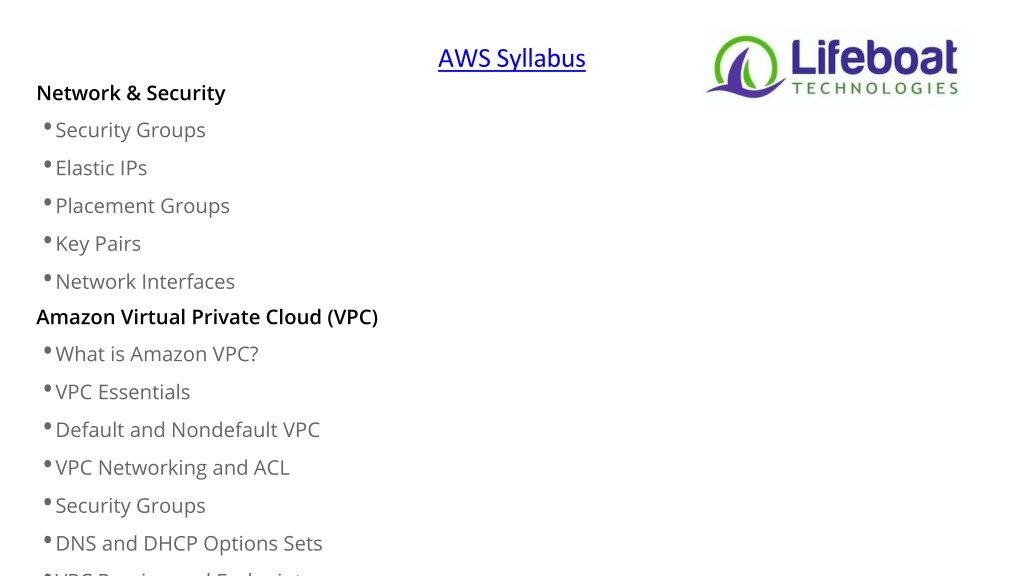
Task: Select the Key Pairs bullet text
Action: [98, 244]
